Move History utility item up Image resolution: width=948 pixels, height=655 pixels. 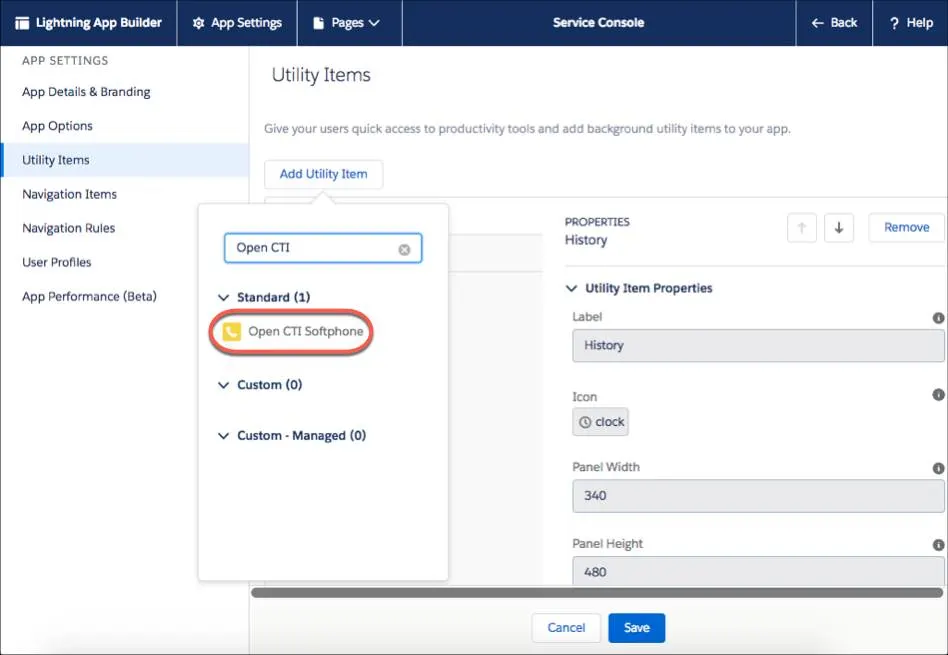click(x=802, y=228)
